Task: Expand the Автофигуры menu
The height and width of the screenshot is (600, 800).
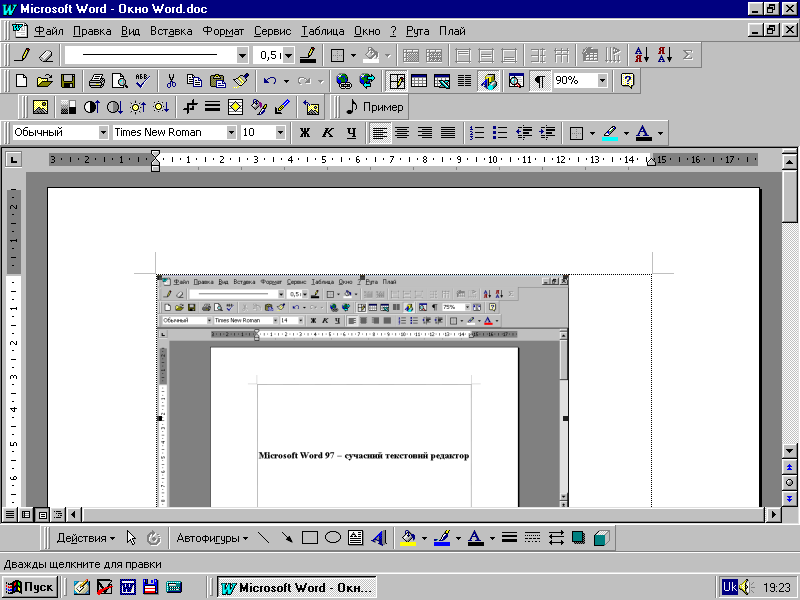Action: click(212, 538)
